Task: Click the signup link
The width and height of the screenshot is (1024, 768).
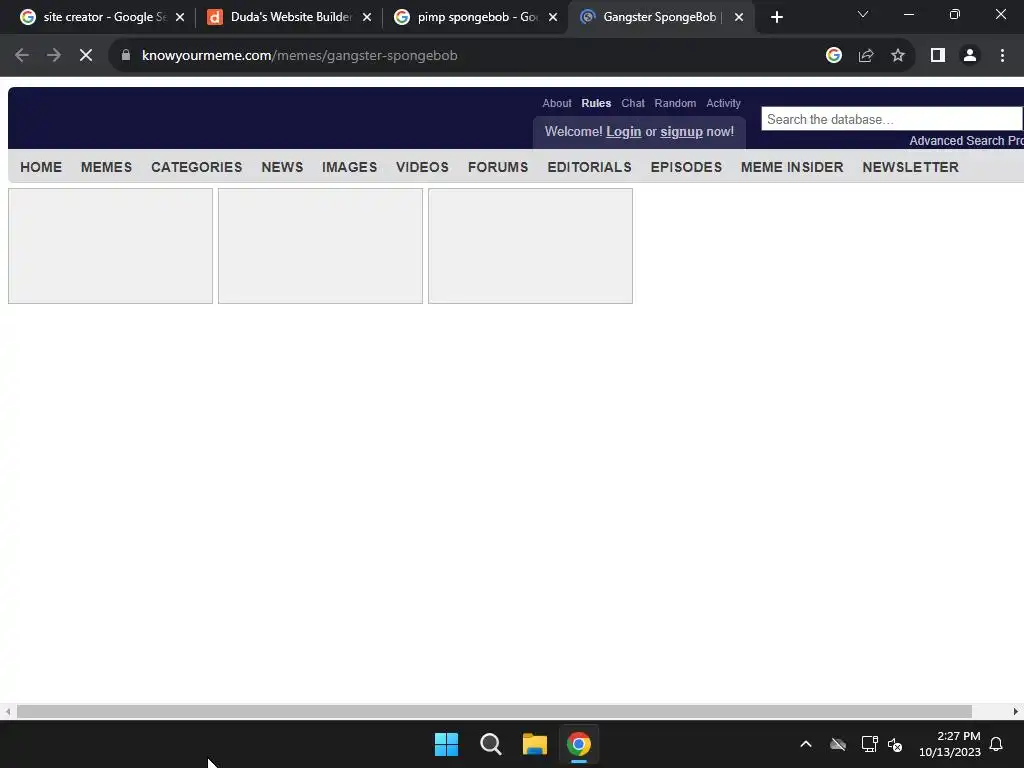Action: coord(681,132)
